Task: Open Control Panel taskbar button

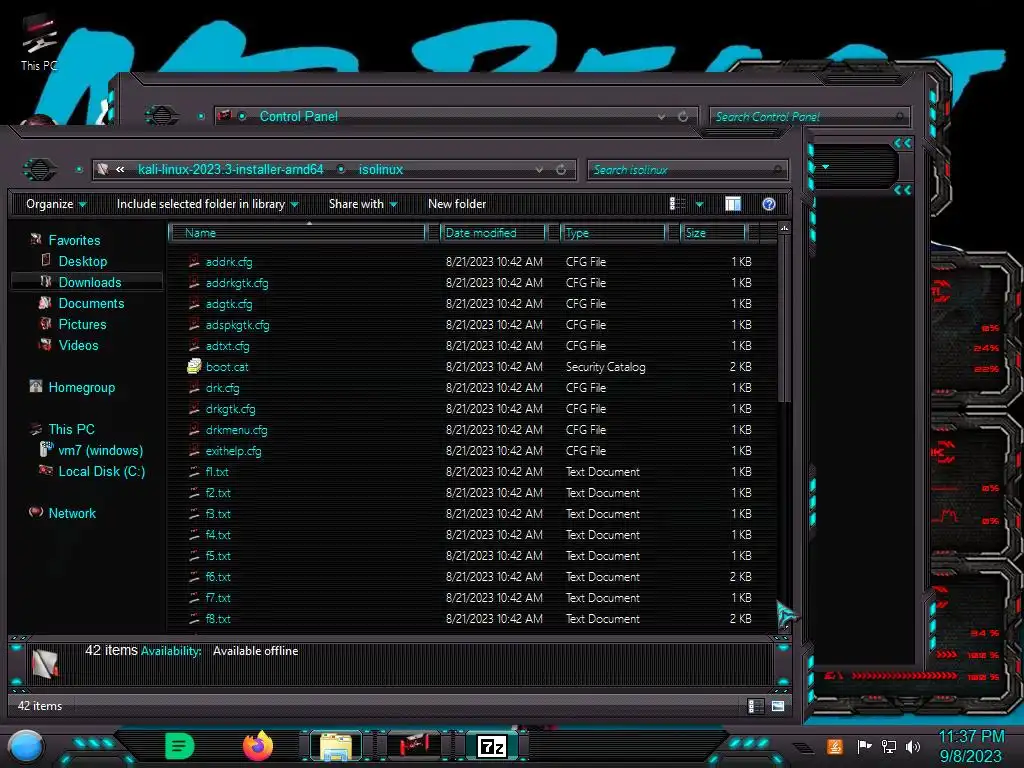Action: point(413,745)
